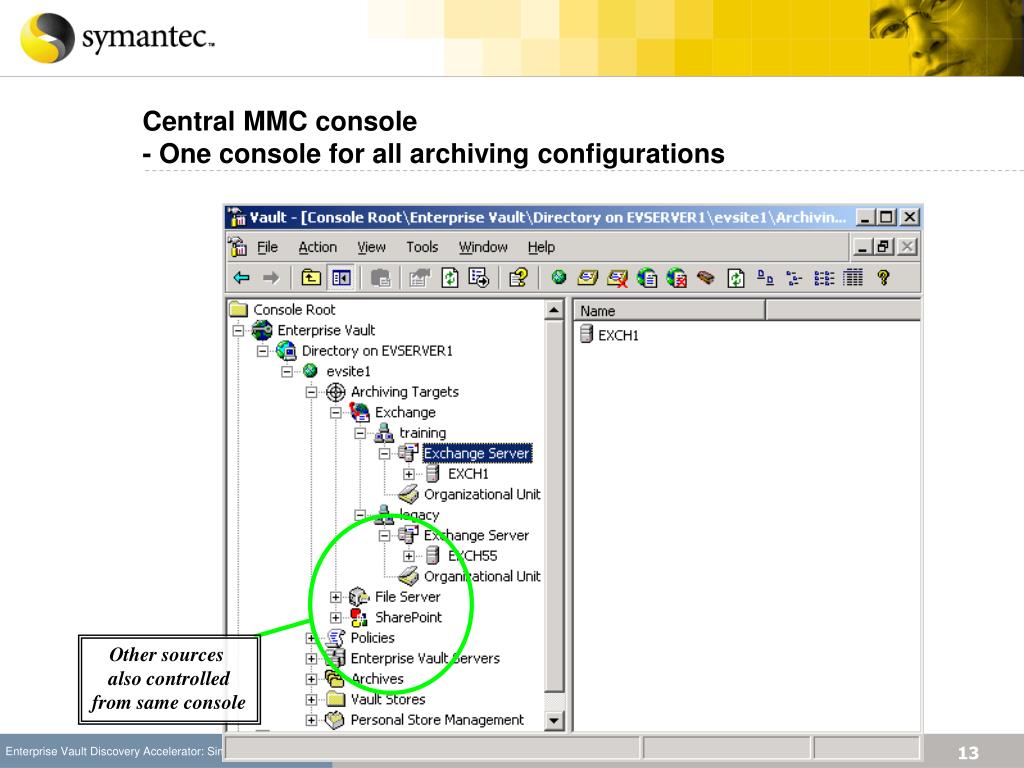The height and width of the screenshot is (768, 1024).
Task: Open the File menu
Action: pyautogui.click(x=267, y=248)
